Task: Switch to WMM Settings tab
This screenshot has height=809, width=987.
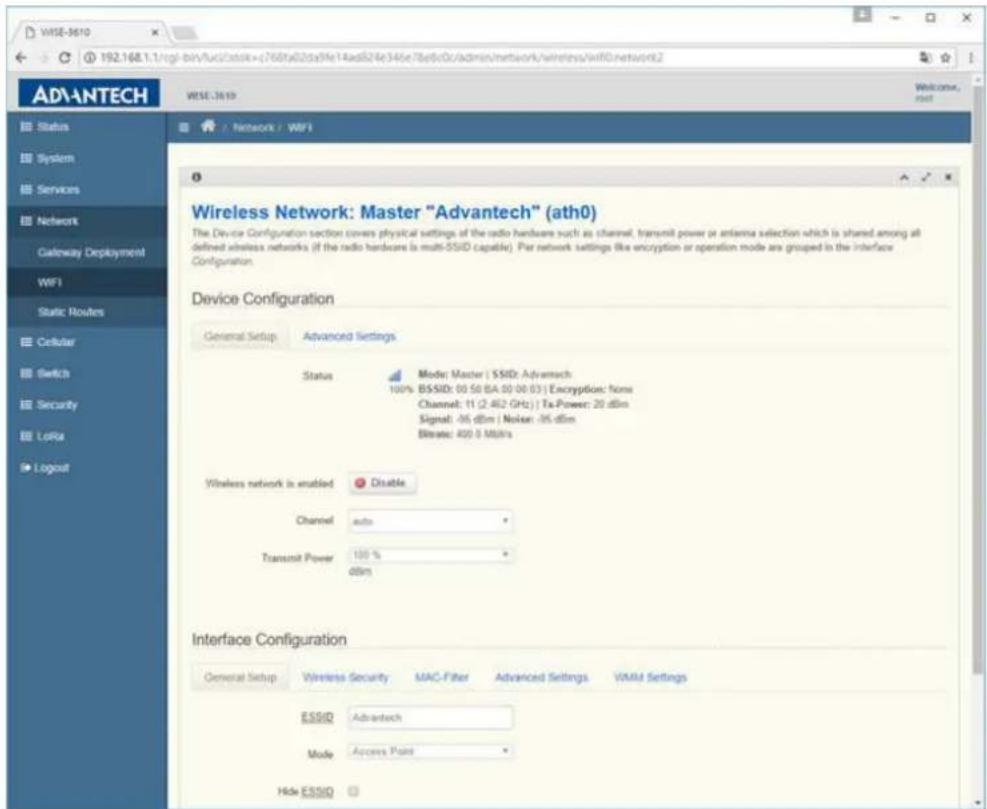Action: (x=650, y=677)
